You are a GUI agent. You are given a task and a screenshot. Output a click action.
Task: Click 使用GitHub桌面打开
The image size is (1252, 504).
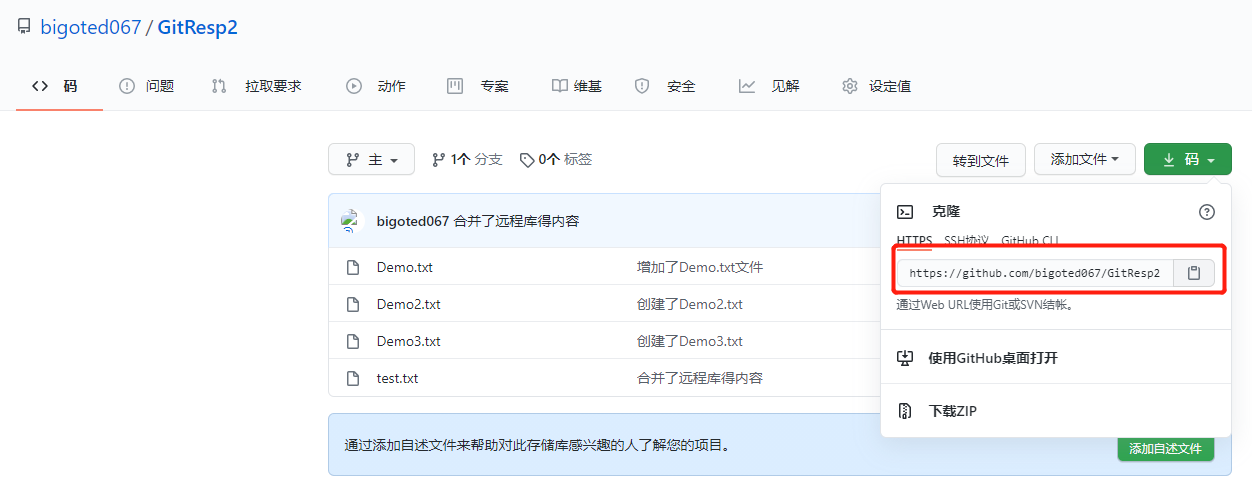(993, 358)
